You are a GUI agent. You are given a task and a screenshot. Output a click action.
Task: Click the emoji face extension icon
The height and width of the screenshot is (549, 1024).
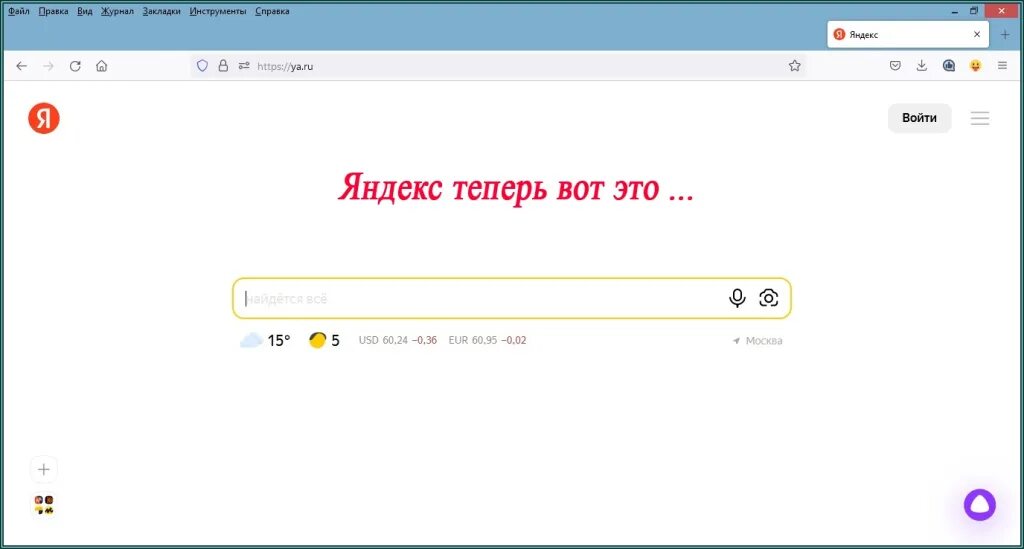975,65
